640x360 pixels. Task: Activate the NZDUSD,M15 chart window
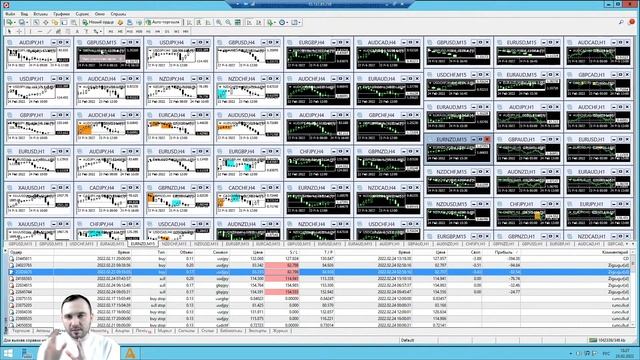click(451, 204)
